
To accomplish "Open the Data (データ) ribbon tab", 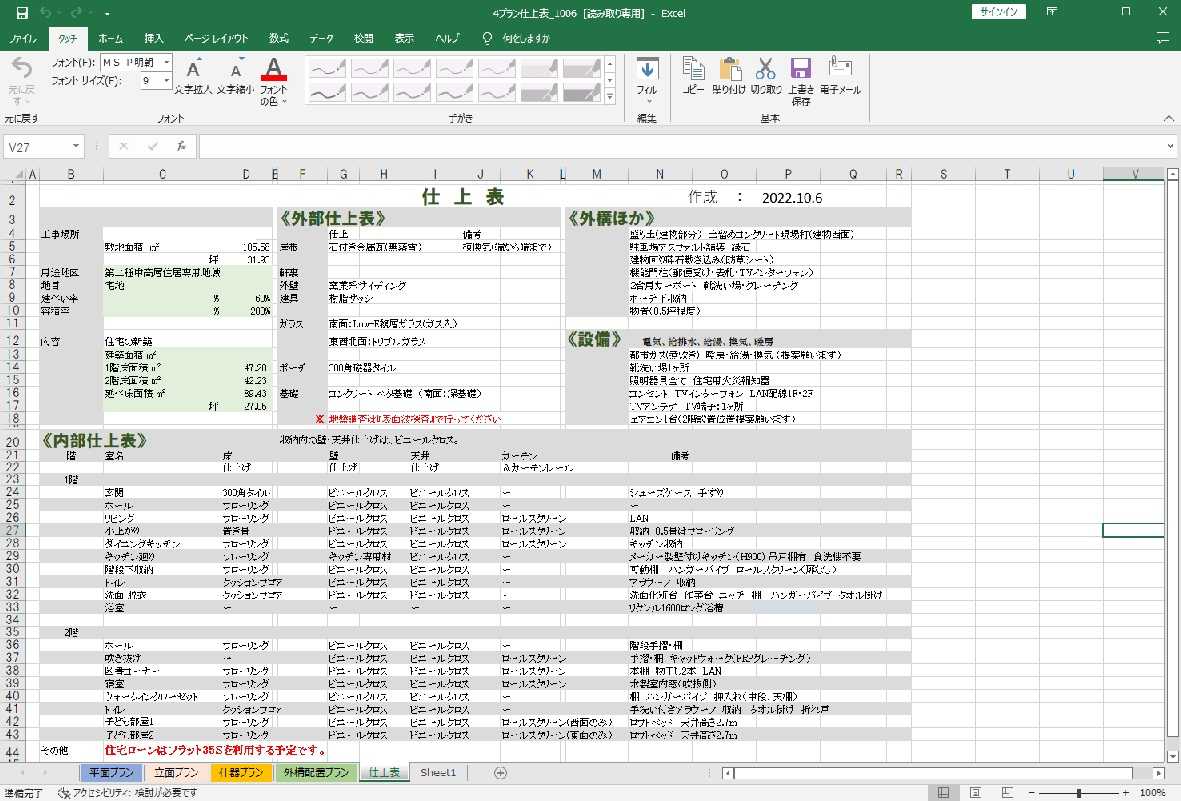I will pyautogui.click(x=321, y=38).
